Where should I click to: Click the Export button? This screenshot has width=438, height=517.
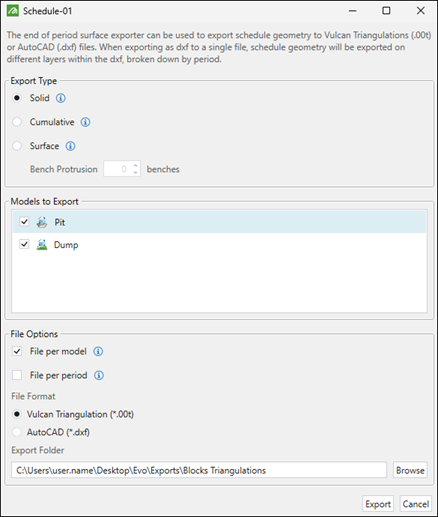[x=378, y=504]
